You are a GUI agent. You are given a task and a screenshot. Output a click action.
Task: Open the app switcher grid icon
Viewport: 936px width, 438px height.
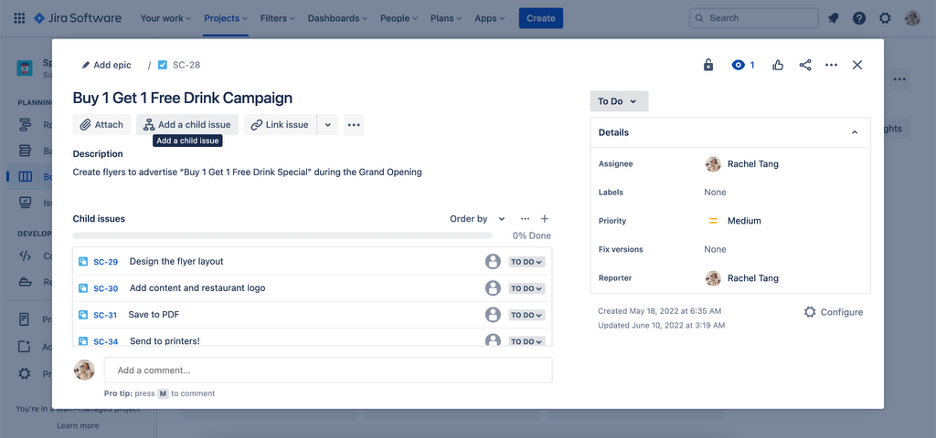point(19,18)
